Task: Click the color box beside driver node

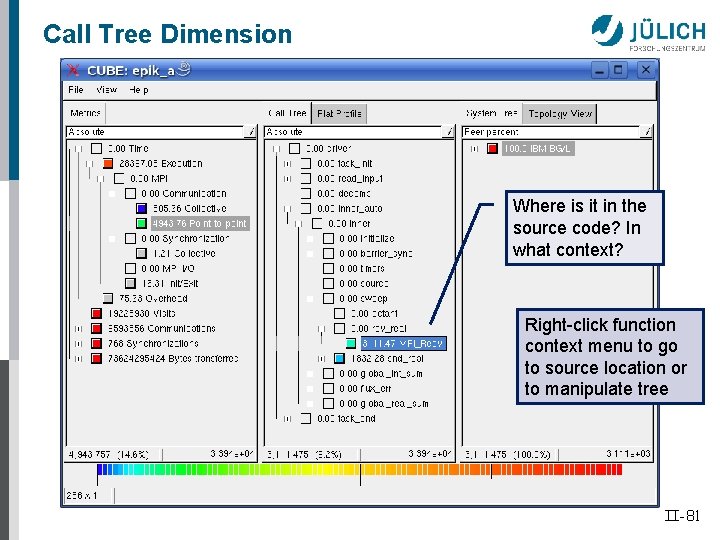Action: coord(294,148)
